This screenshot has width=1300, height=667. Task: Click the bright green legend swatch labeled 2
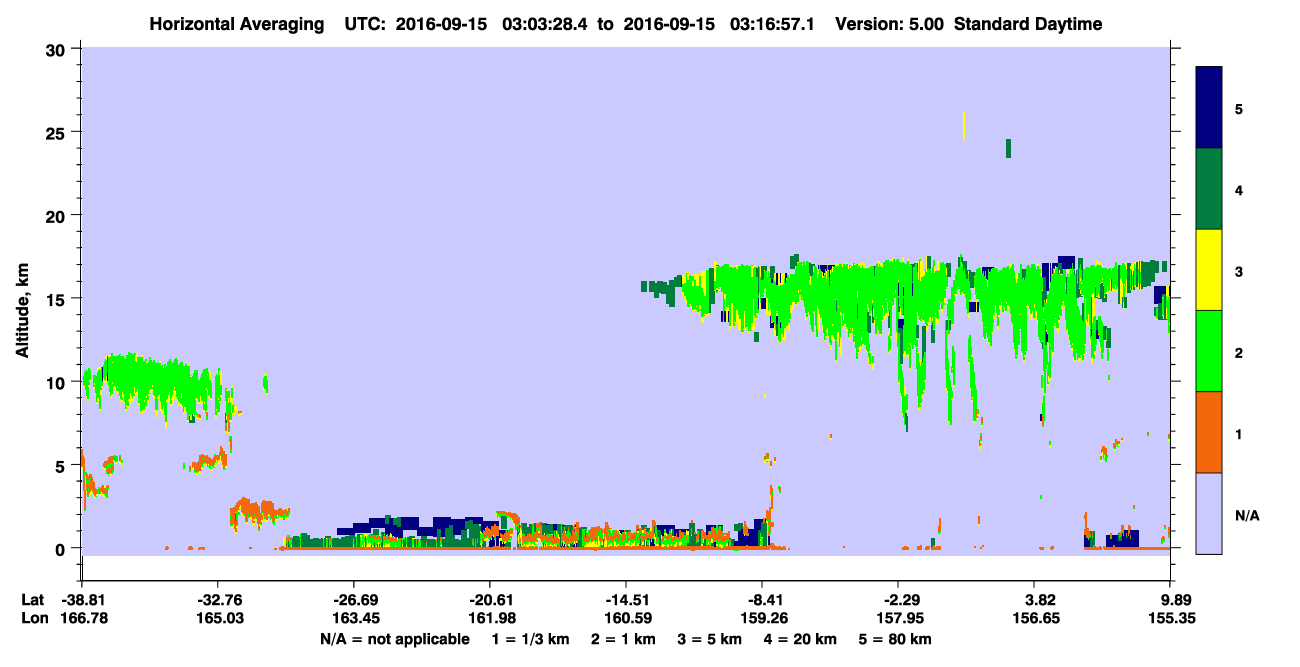[x=1209, y=351]
